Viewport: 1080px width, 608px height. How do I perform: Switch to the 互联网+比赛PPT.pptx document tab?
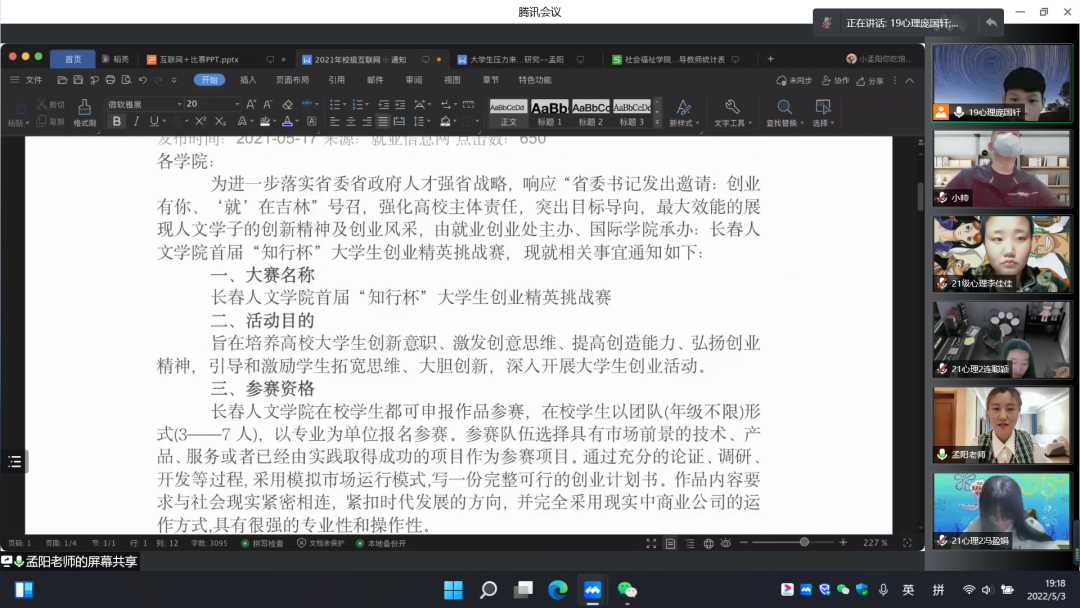(194, 60)
